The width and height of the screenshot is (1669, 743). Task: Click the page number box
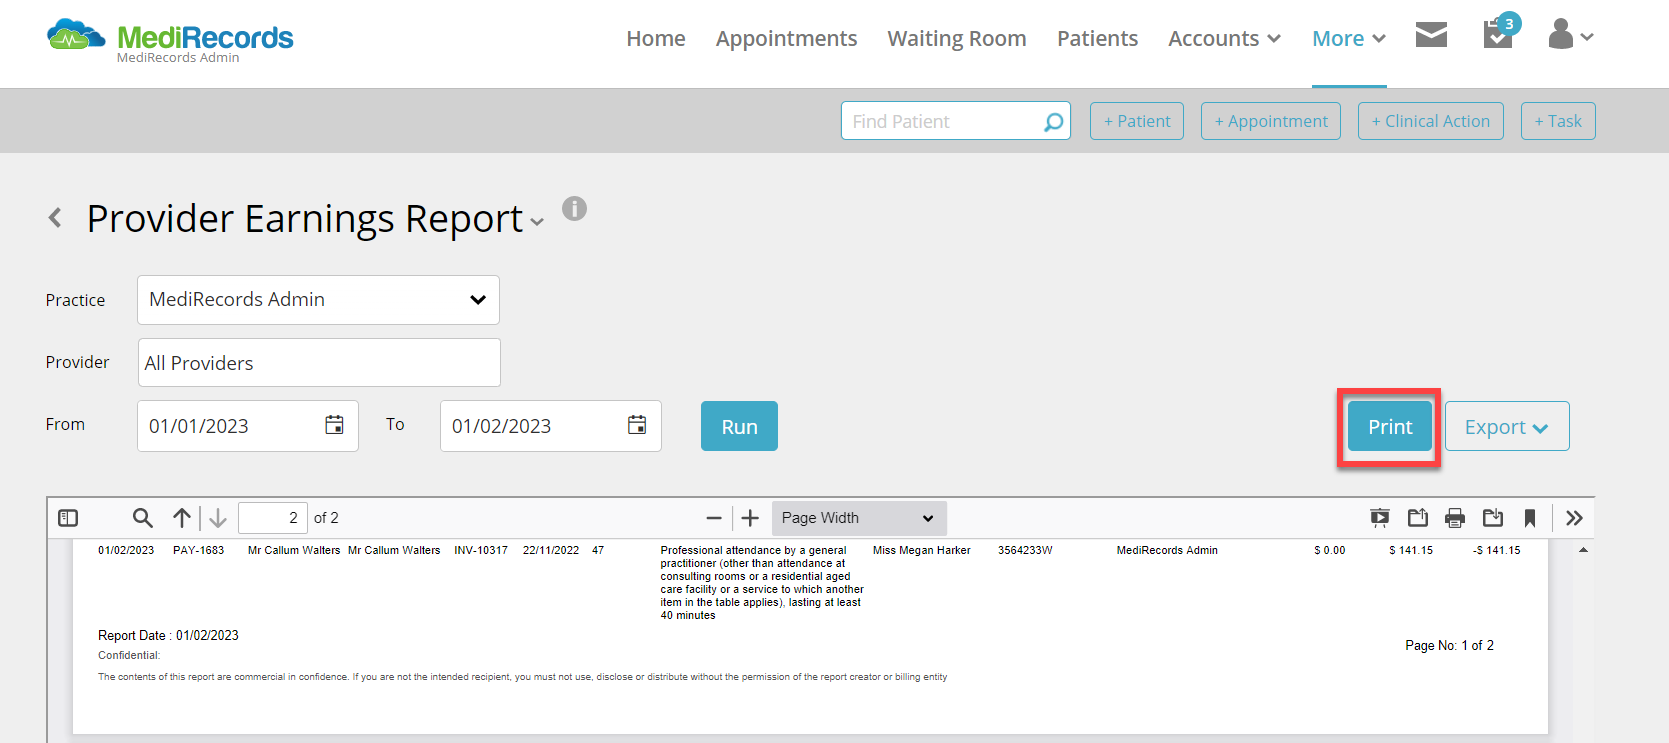tap(273, 518)
